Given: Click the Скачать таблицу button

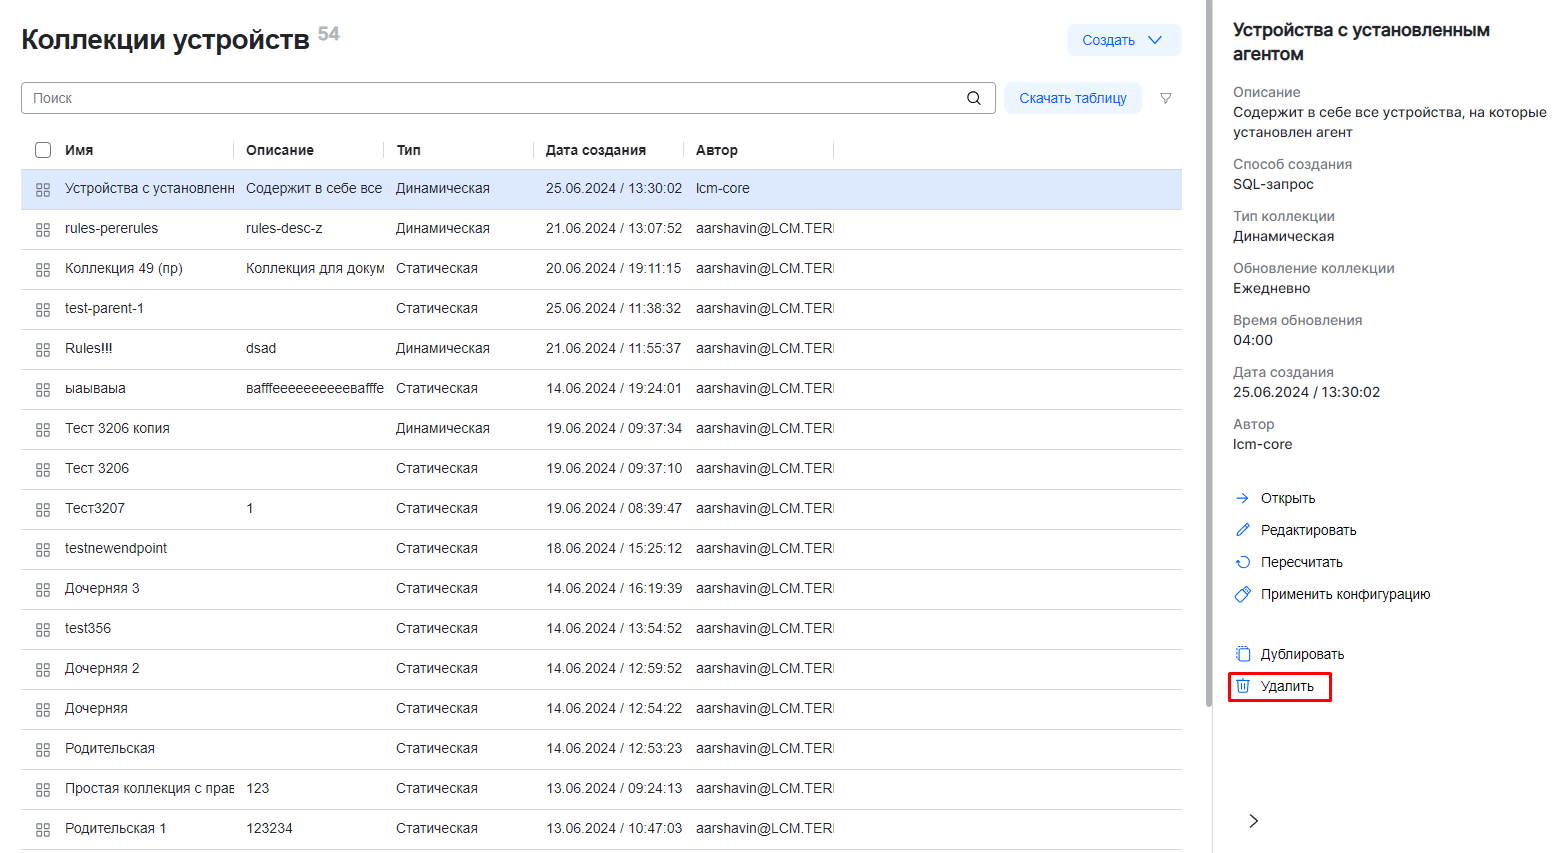Looking at the screenshot, I should point(1072,98).
